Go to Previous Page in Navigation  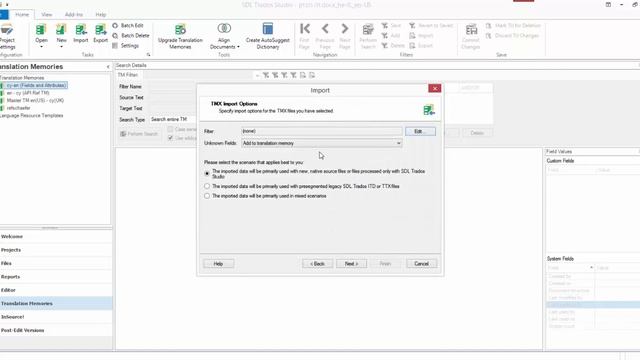point(325,36)
